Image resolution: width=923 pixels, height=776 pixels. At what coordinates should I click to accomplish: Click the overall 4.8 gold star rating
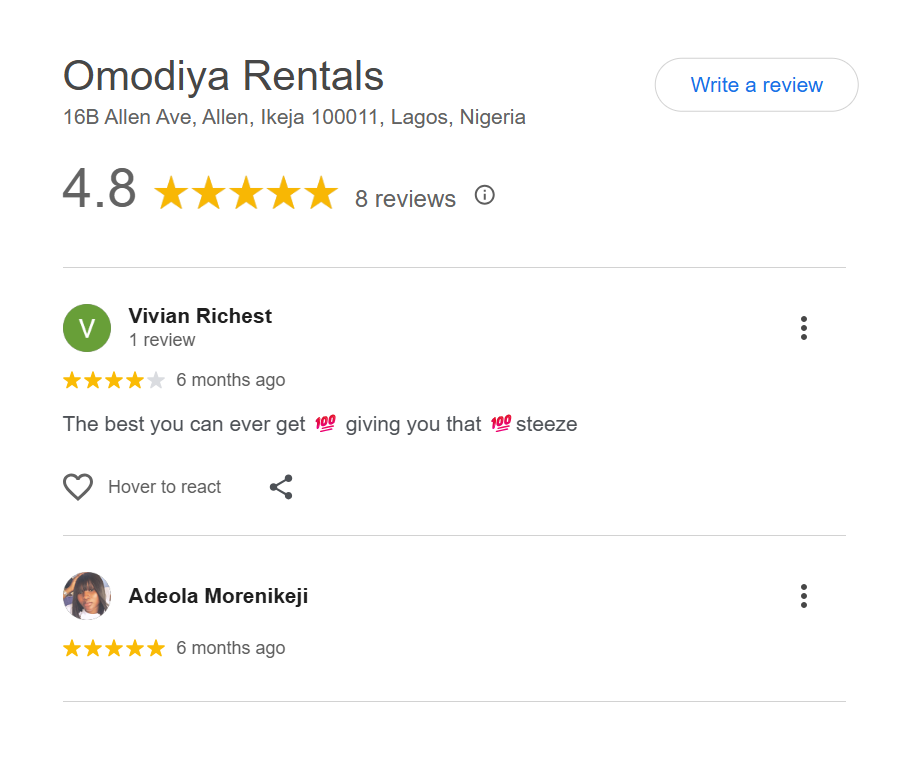(x=246, y=194)
